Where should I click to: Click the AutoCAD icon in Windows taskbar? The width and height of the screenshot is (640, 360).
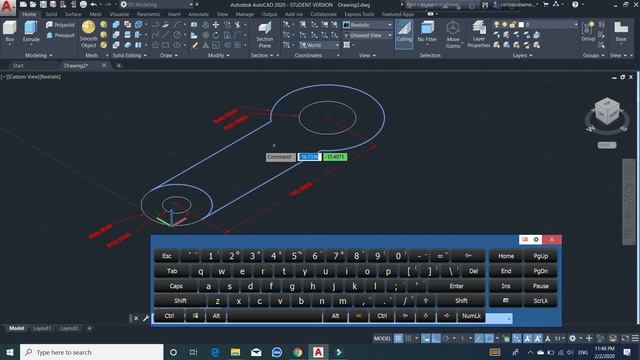[318, 352]
